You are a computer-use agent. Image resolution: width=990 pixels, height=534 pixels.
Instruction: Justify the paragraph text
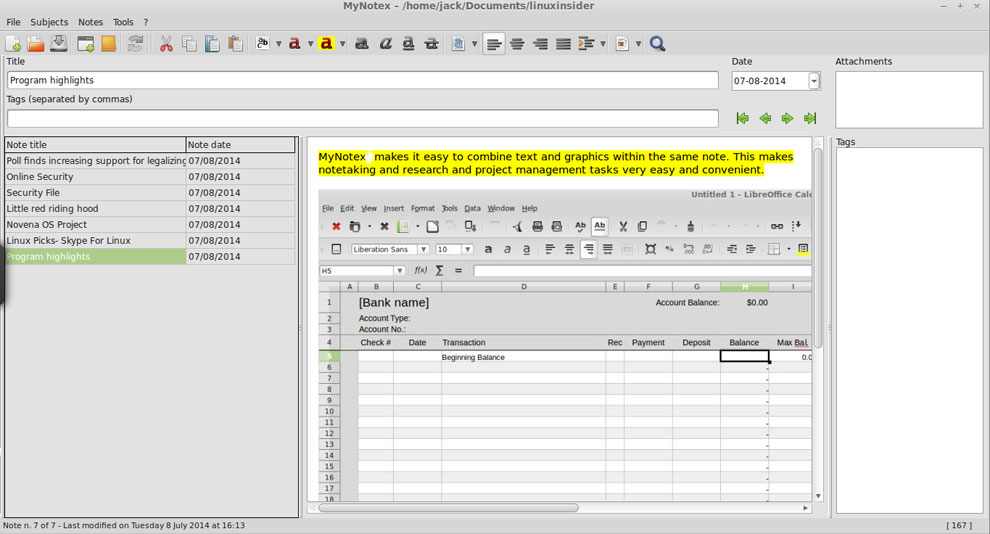point(563,44)
